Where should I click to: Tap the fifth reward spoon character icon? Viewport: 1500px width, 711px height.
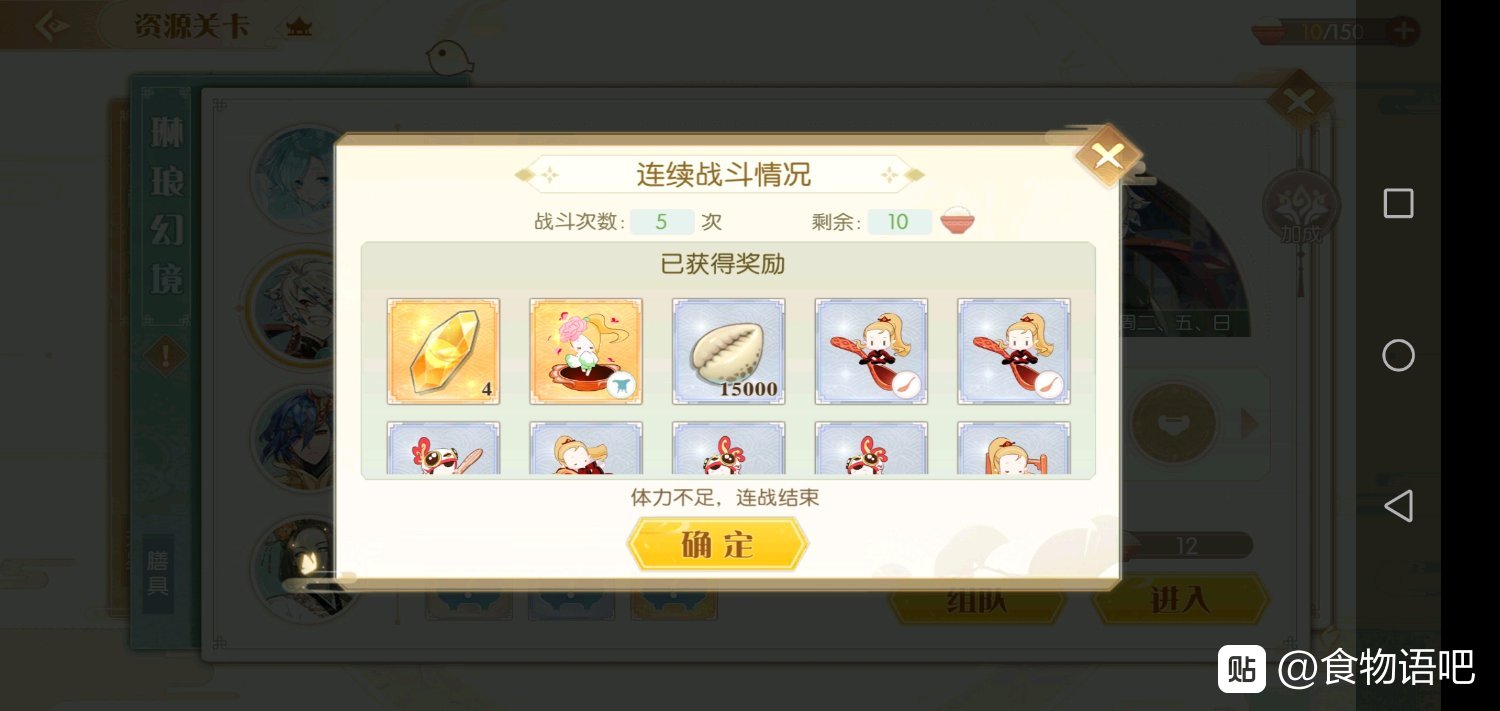[1014, 351]
